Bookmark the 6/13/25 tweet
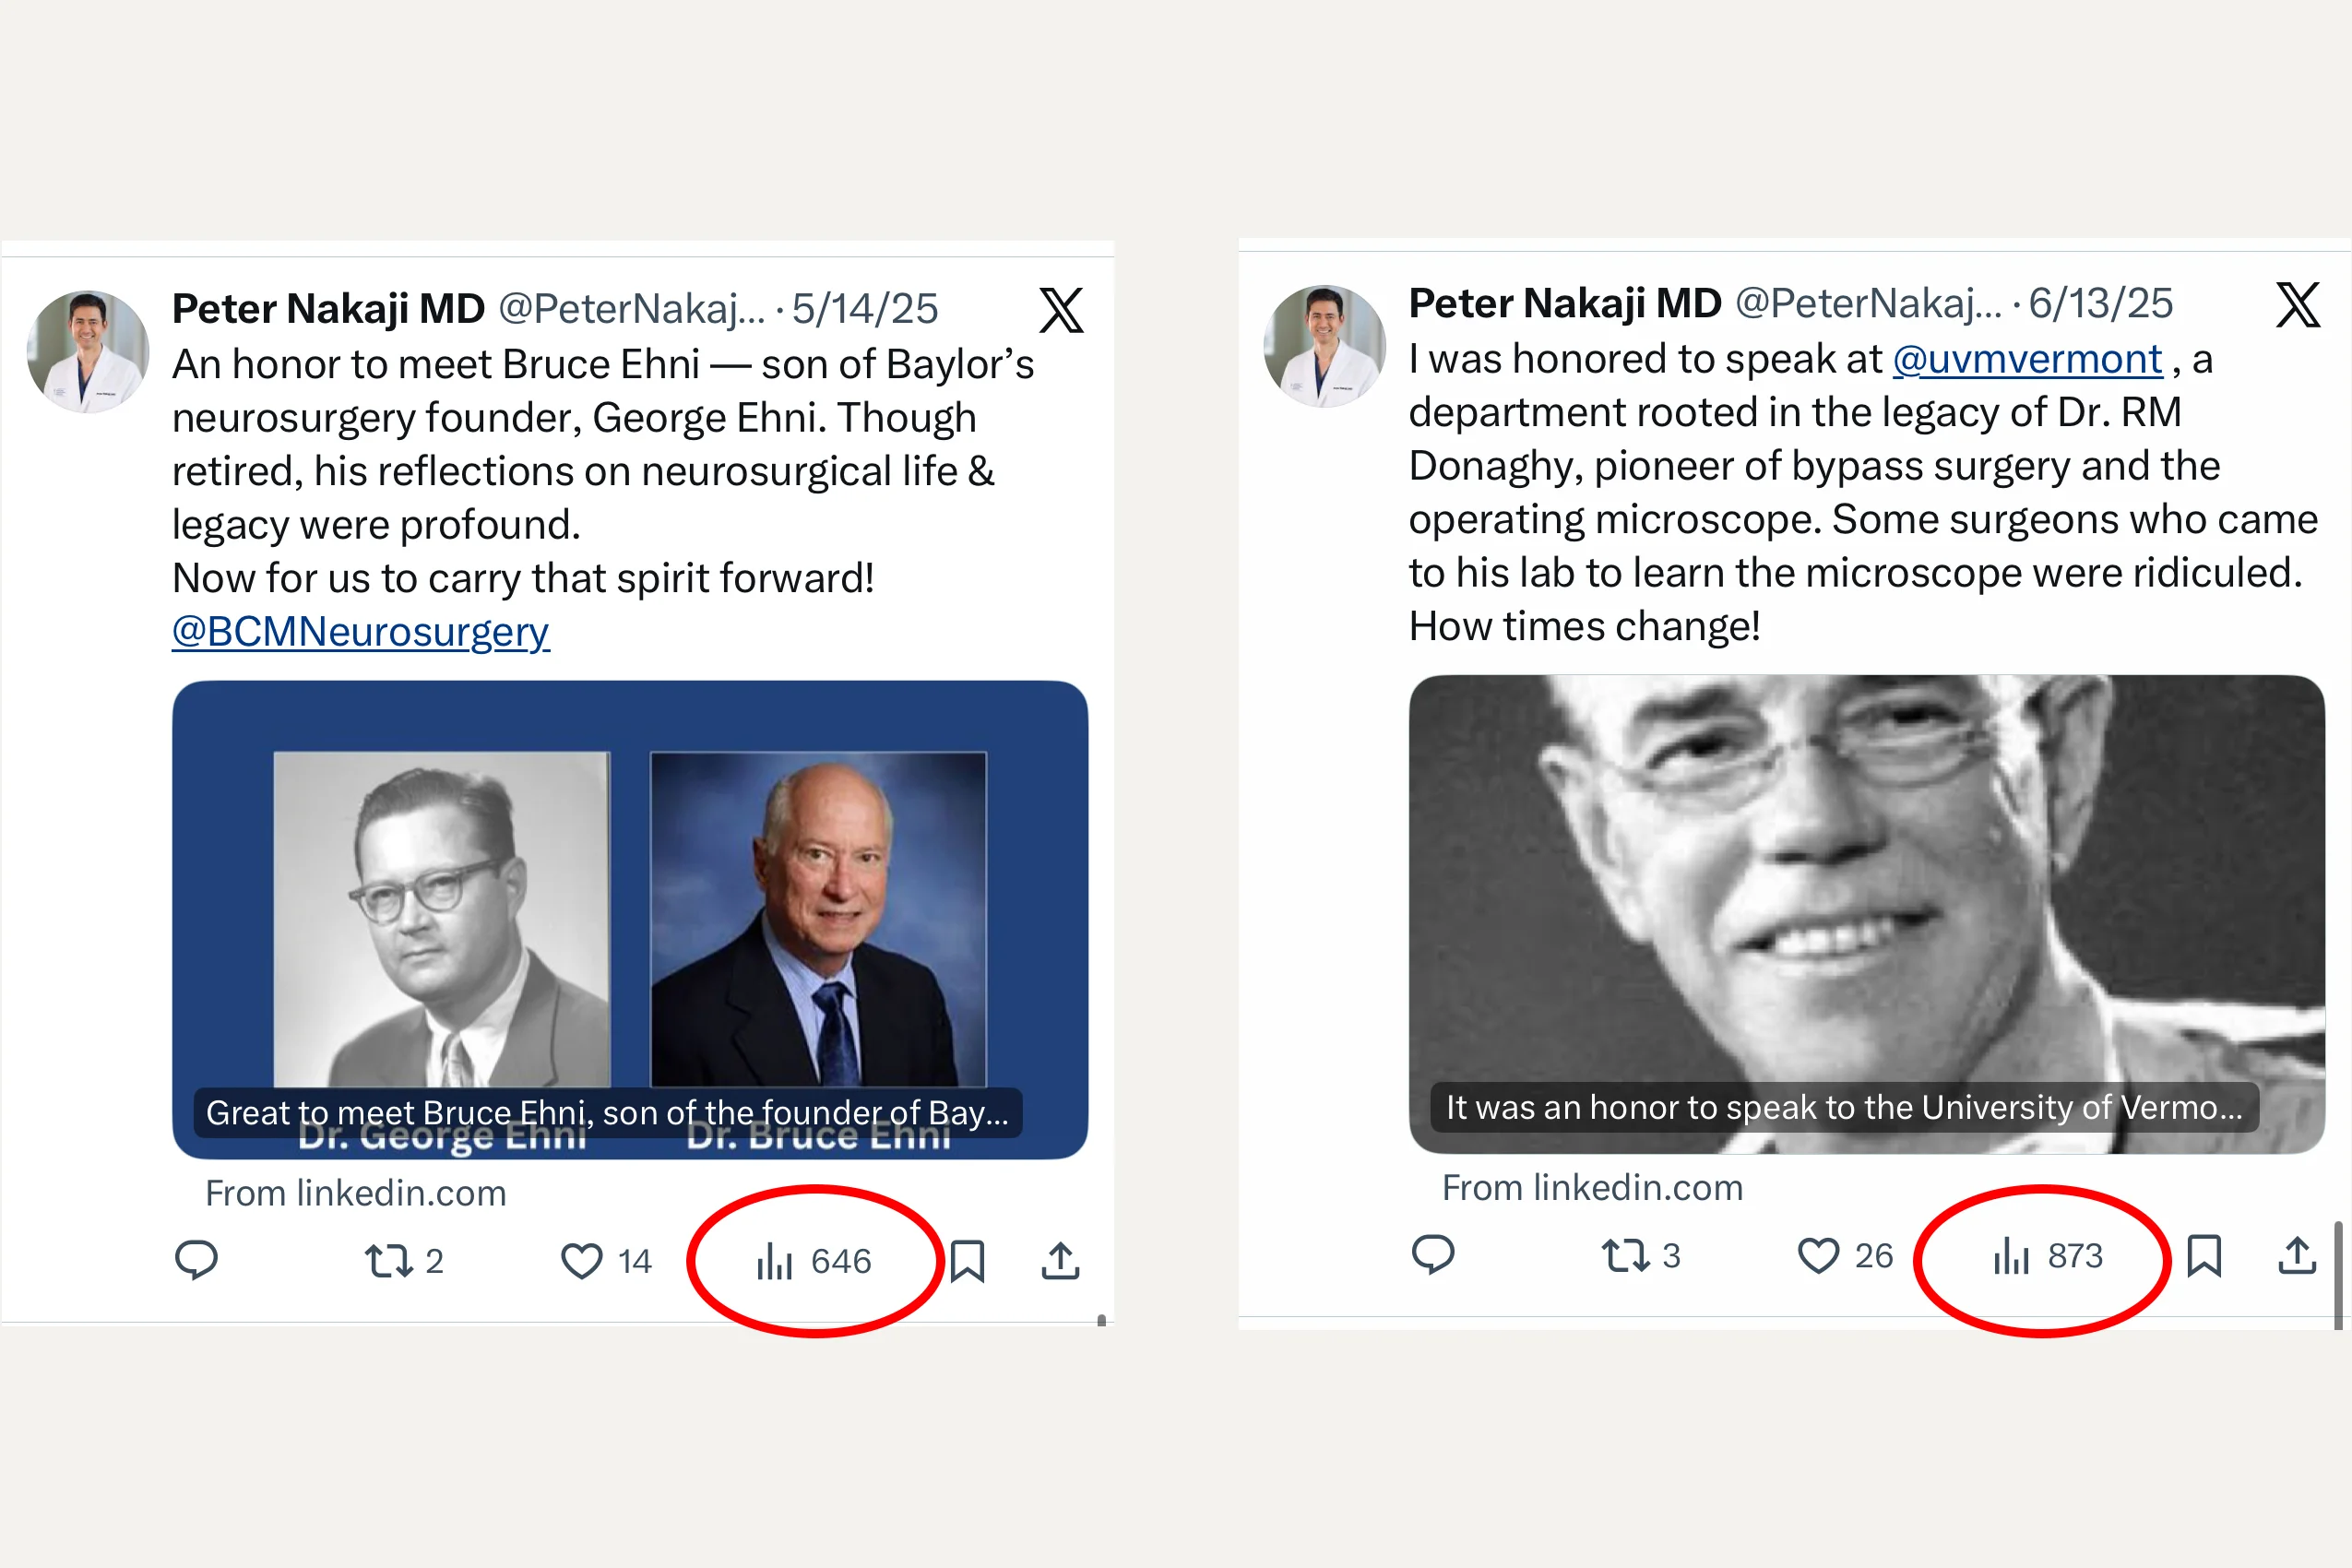The height and width of the screenshot is (1568, 2352). (2204, 1256)
